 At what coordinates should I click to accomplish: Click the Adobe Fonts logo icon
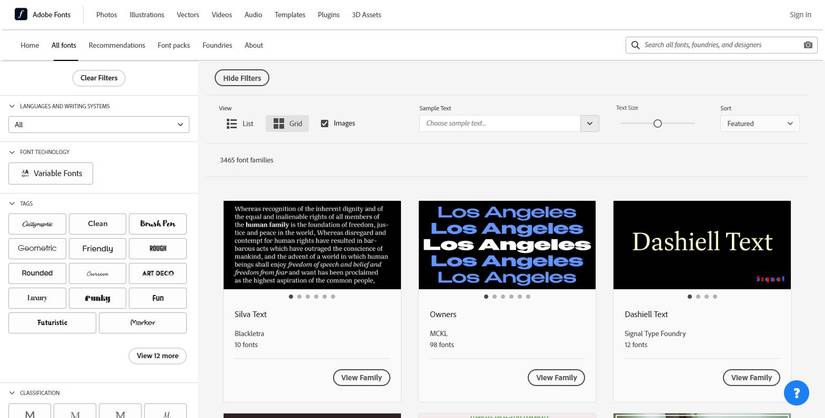pos(21,14)
